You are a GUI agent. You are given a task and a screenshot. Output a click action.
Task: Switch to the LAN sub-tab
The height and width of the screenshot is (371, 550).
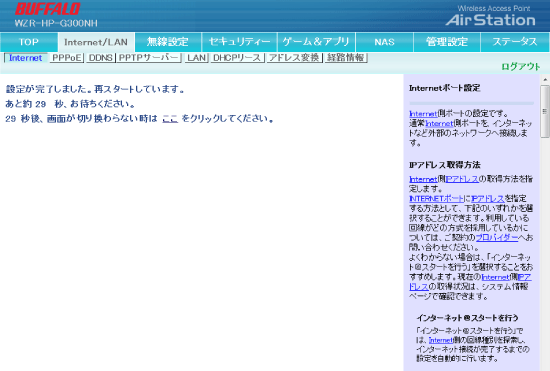pos(196,58)
